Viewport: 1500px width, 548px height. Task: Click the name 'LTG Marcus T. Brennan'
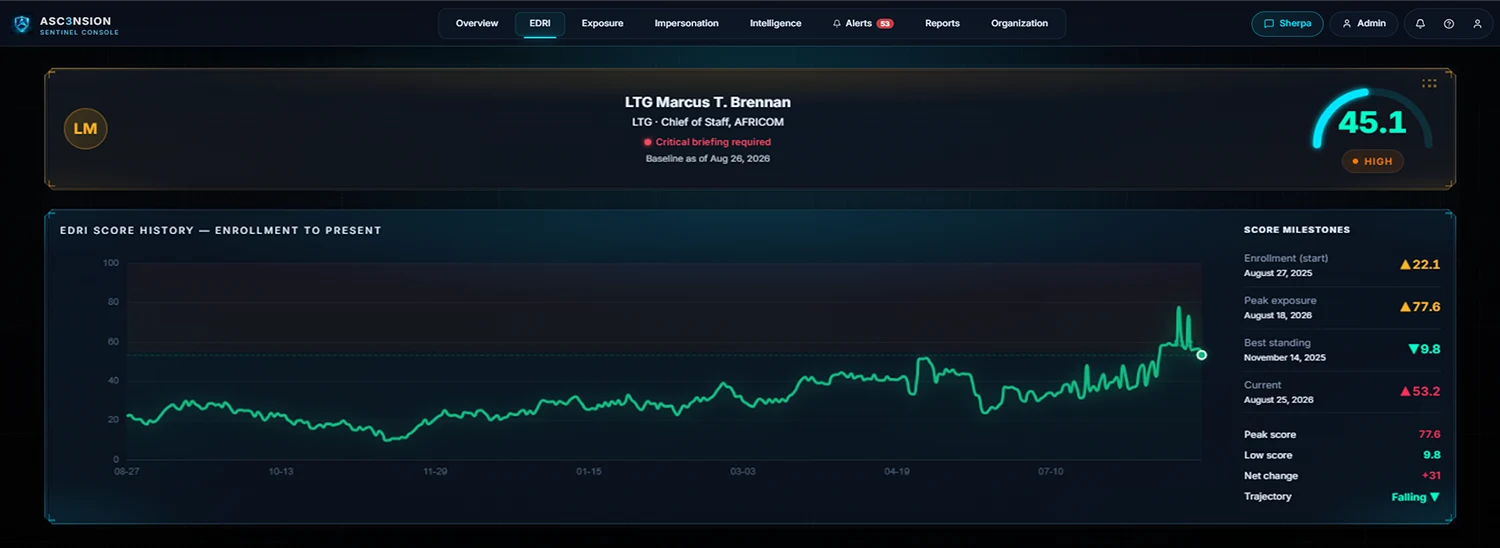(707, 102)
